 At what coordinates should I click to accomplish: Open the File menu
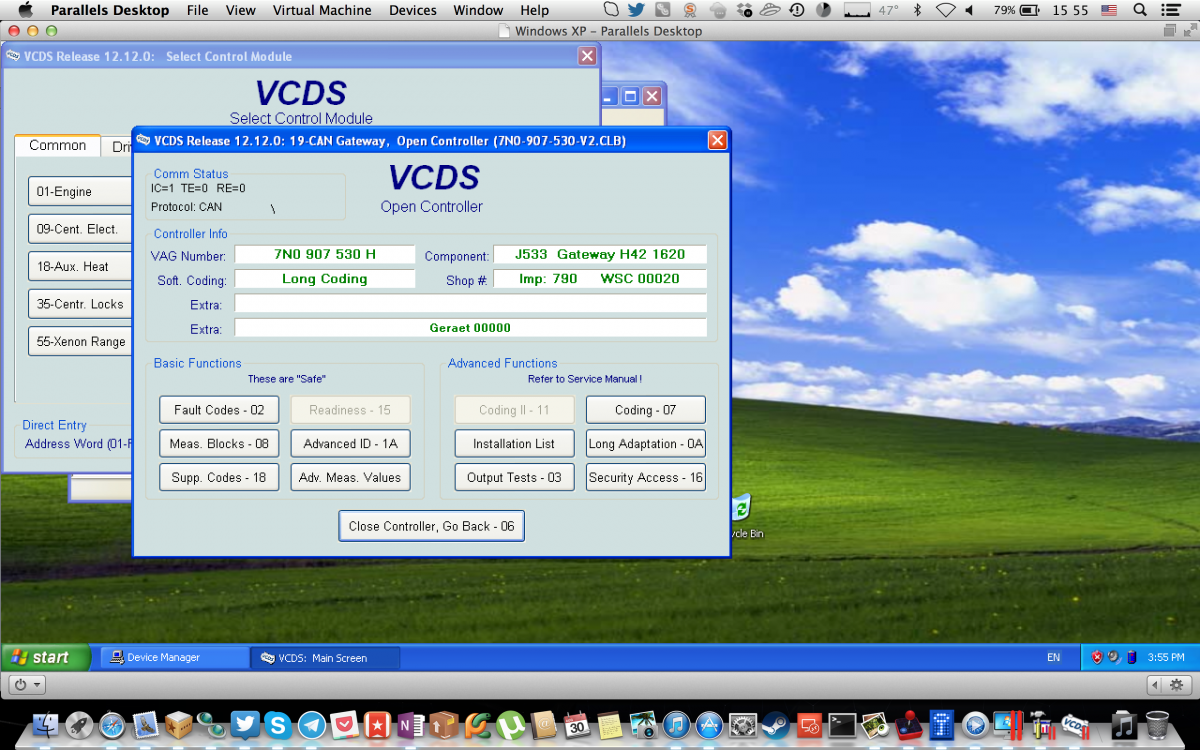click(x=198, y=10)
